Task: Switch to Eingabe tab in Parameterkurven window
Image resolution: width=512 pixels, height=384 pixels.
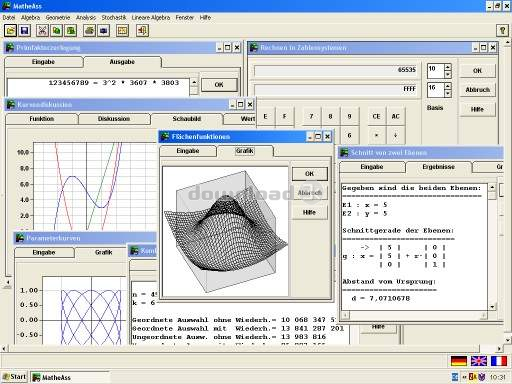Action: 44,252
